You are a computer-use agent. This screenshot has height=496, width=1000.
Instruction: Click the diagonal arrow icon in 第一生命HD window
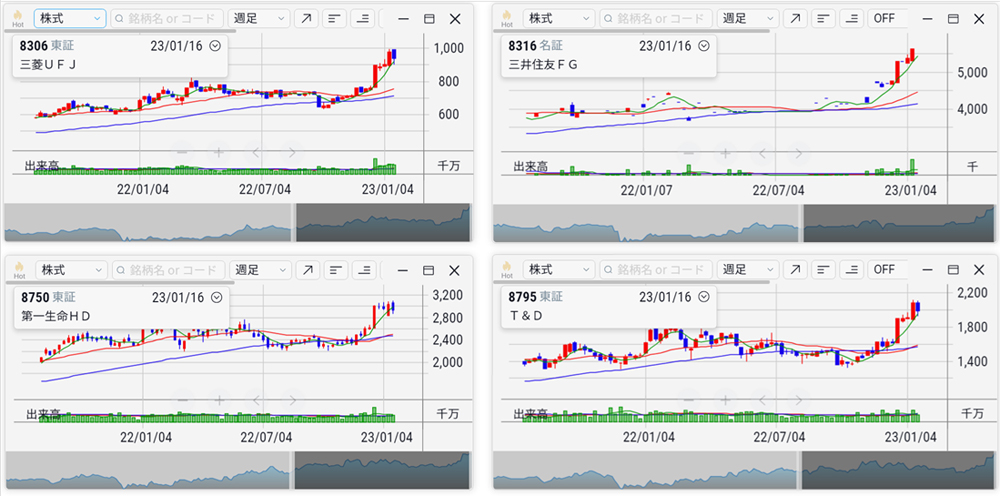pyautogui.click(x=307, y=270)
